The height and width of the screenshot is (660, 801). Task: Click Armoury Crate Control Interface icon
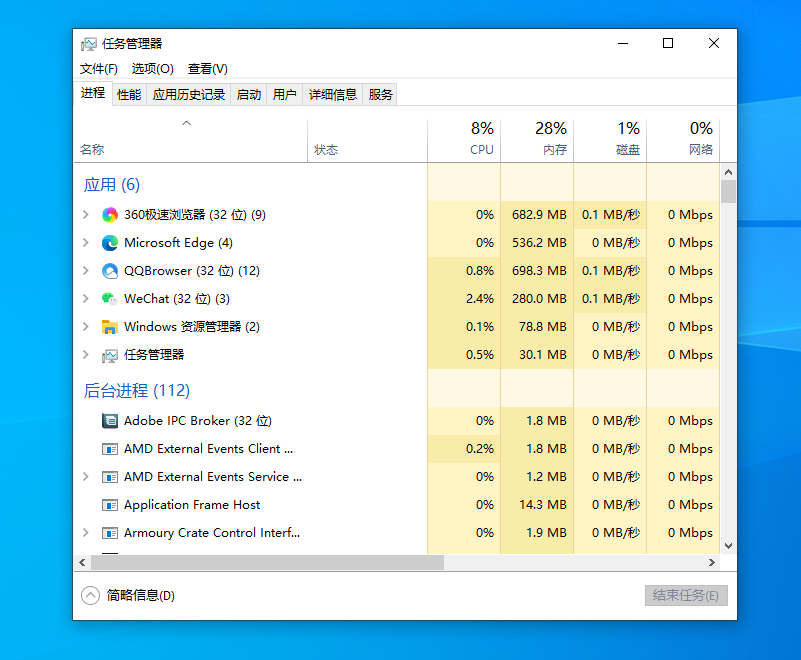(110, 533)
